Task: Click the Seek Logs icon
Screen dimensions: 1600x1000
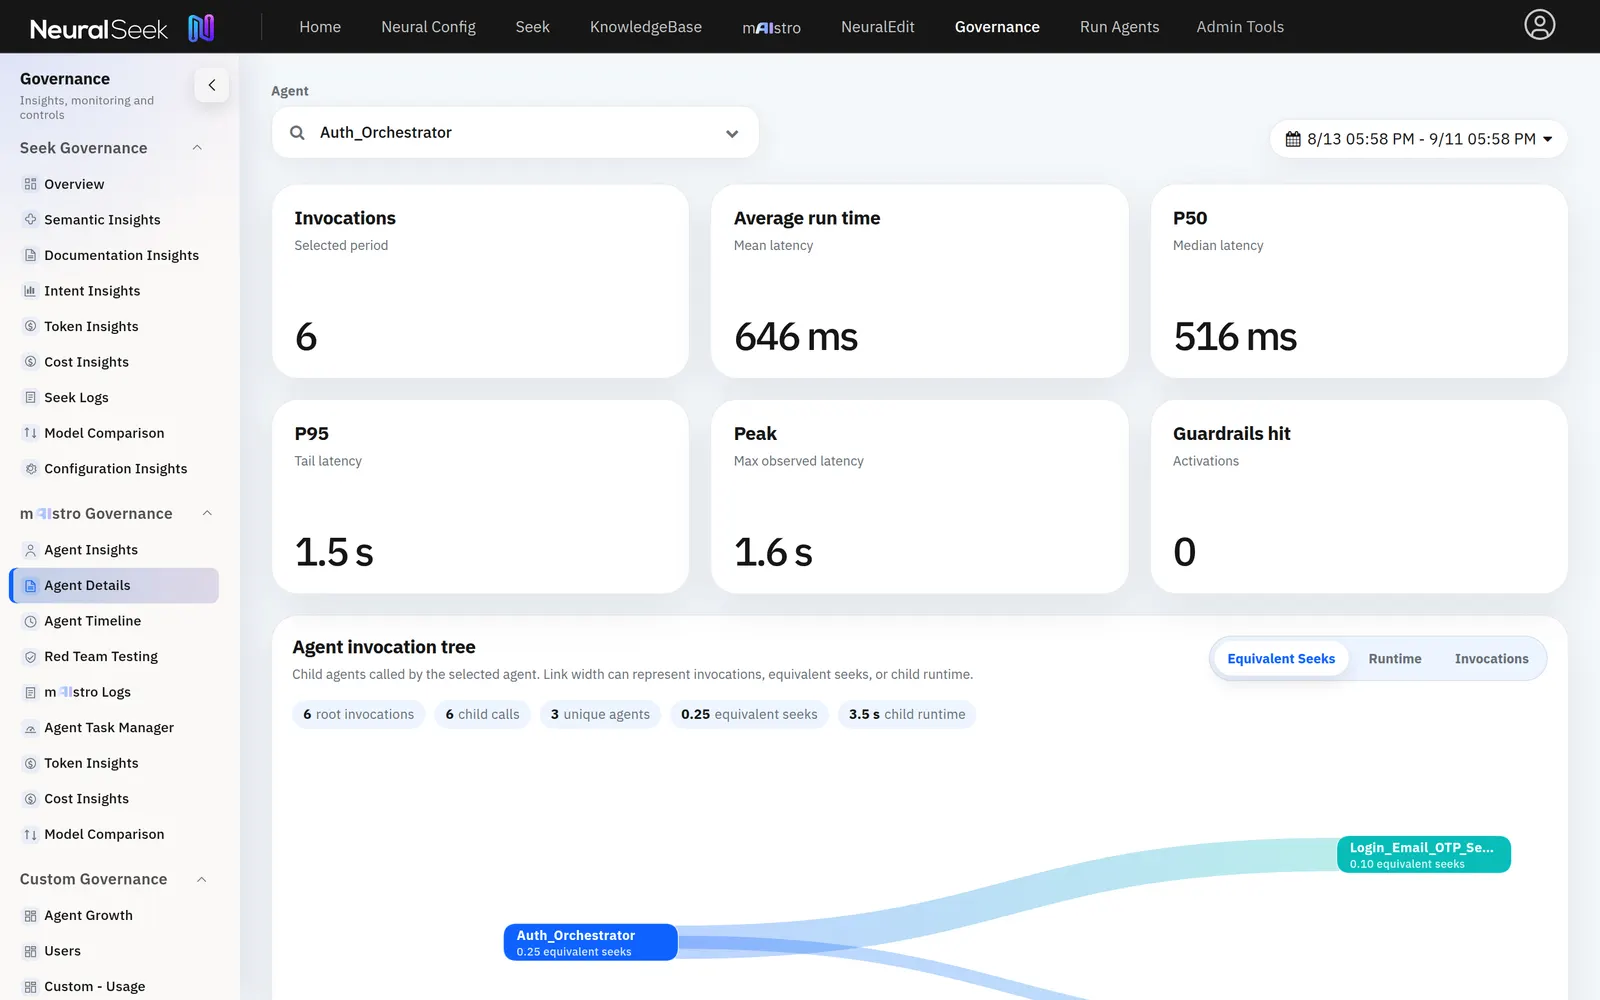Action: pyautogui.click(x=30, y=397)
